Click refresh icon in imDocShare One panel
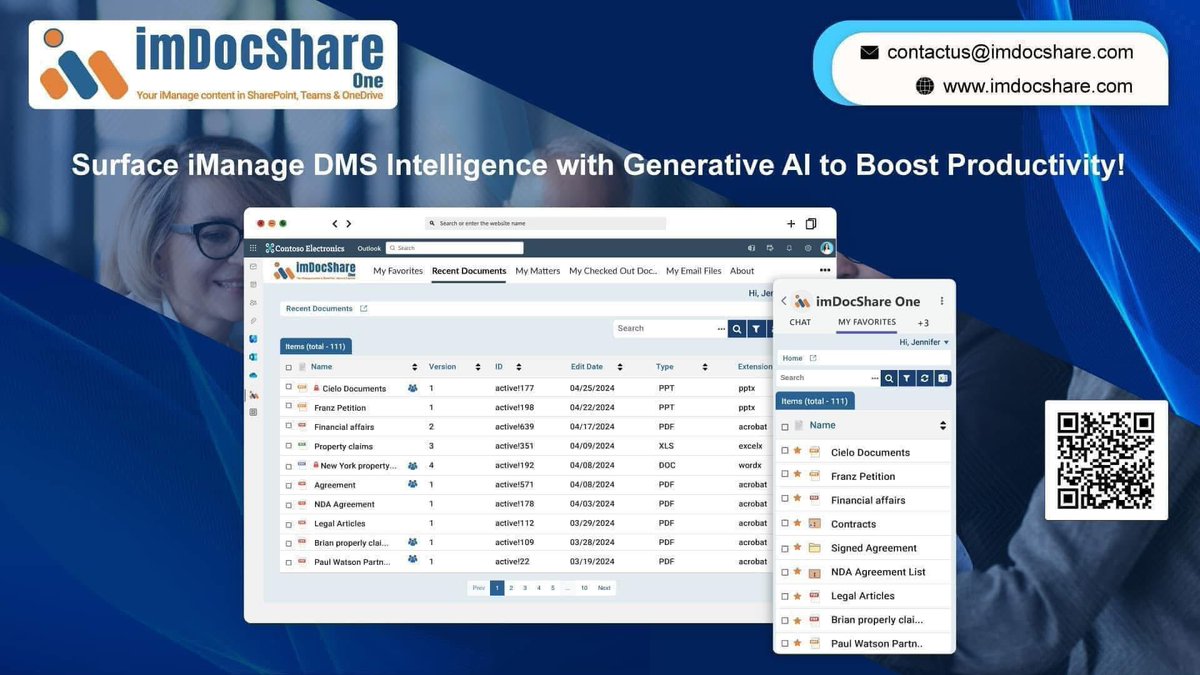The image size is (1200, 675). pos(925,378)
